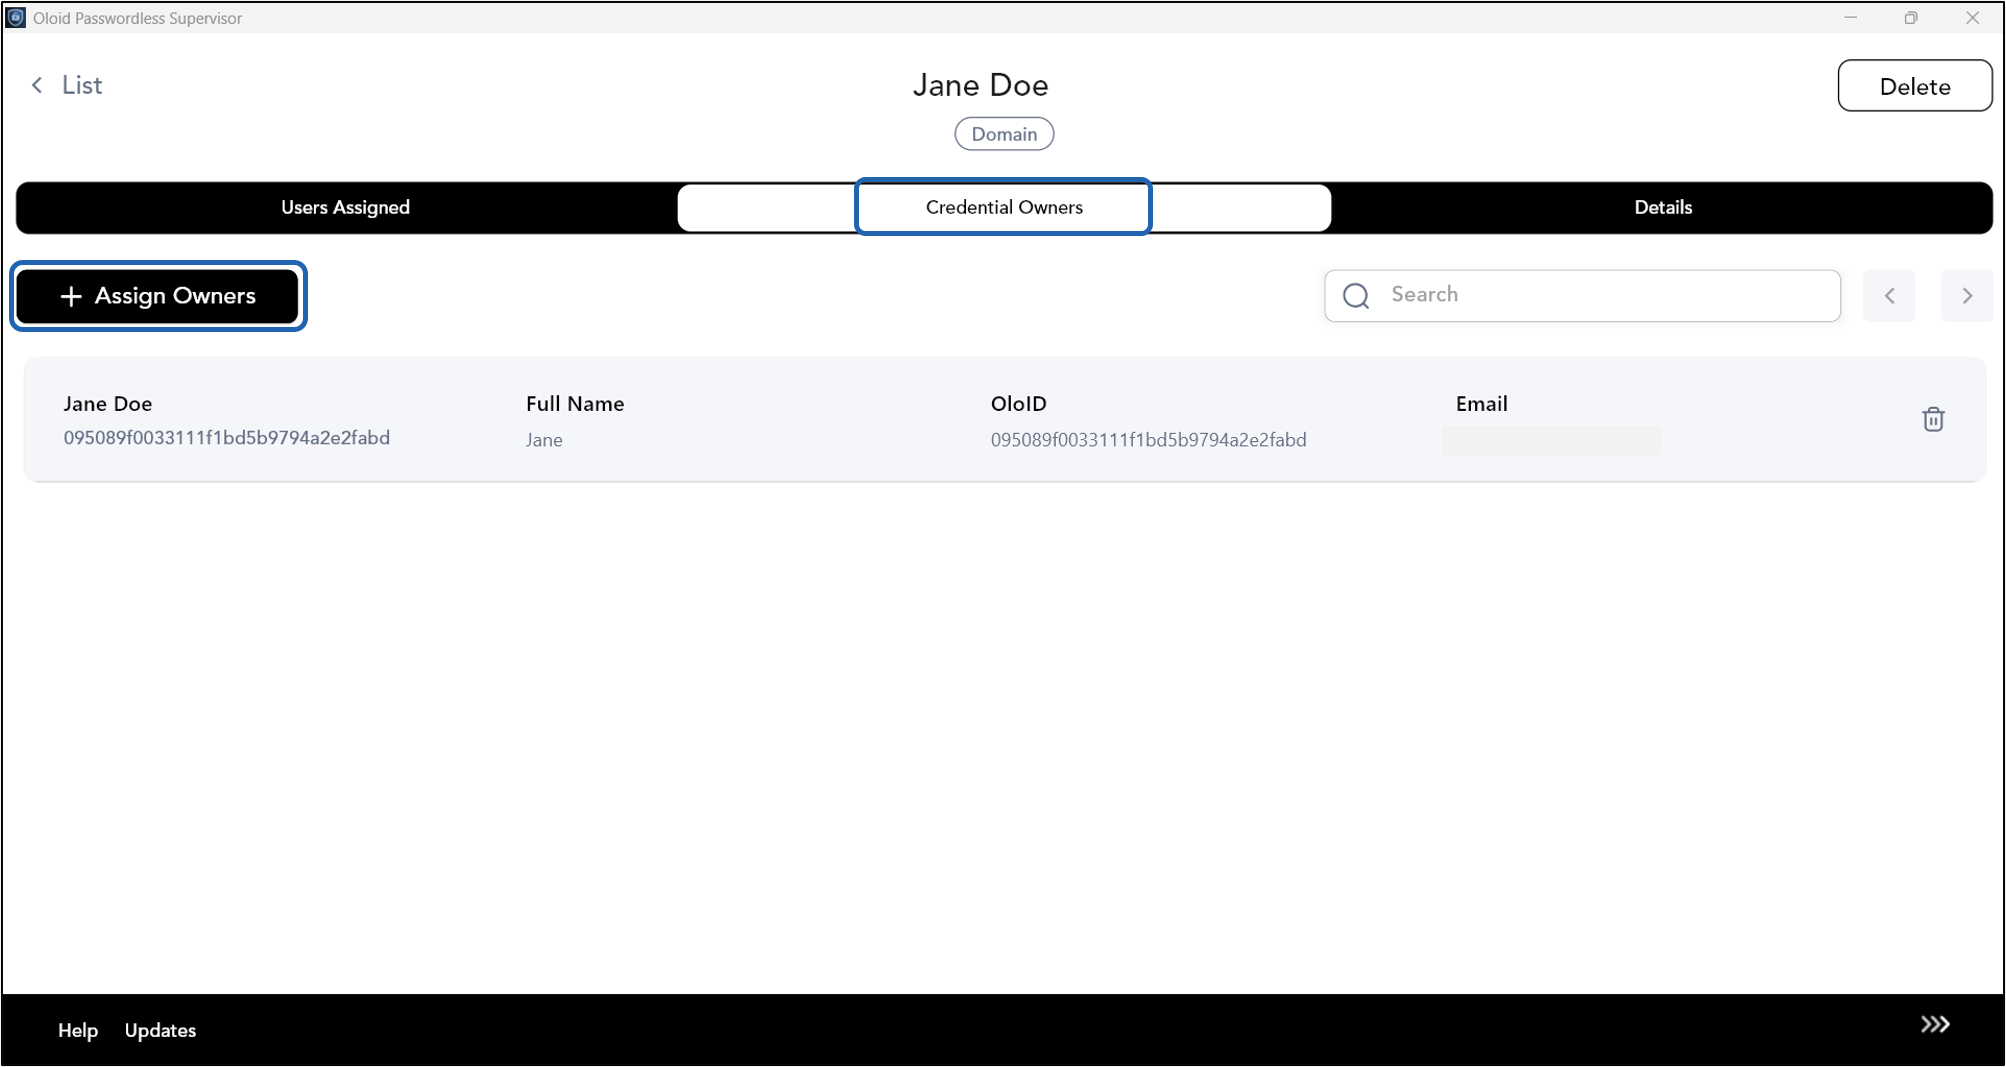Focus the Search input field
This screenshot has width=2006, height=1067.
[1582, 295]
